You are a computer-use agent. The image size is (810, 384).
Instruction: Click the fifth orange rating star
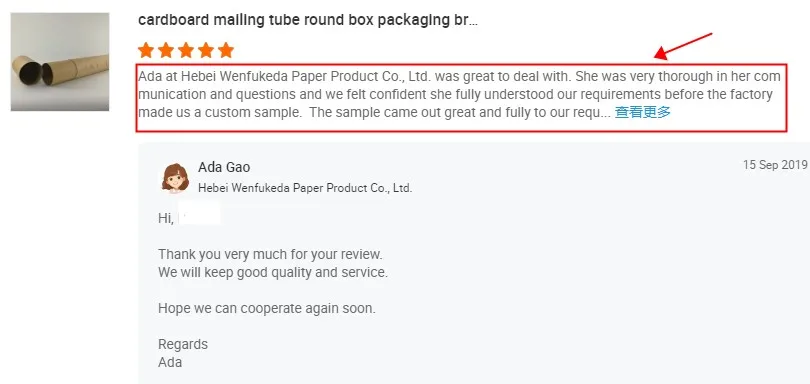[x=226, y=50]
